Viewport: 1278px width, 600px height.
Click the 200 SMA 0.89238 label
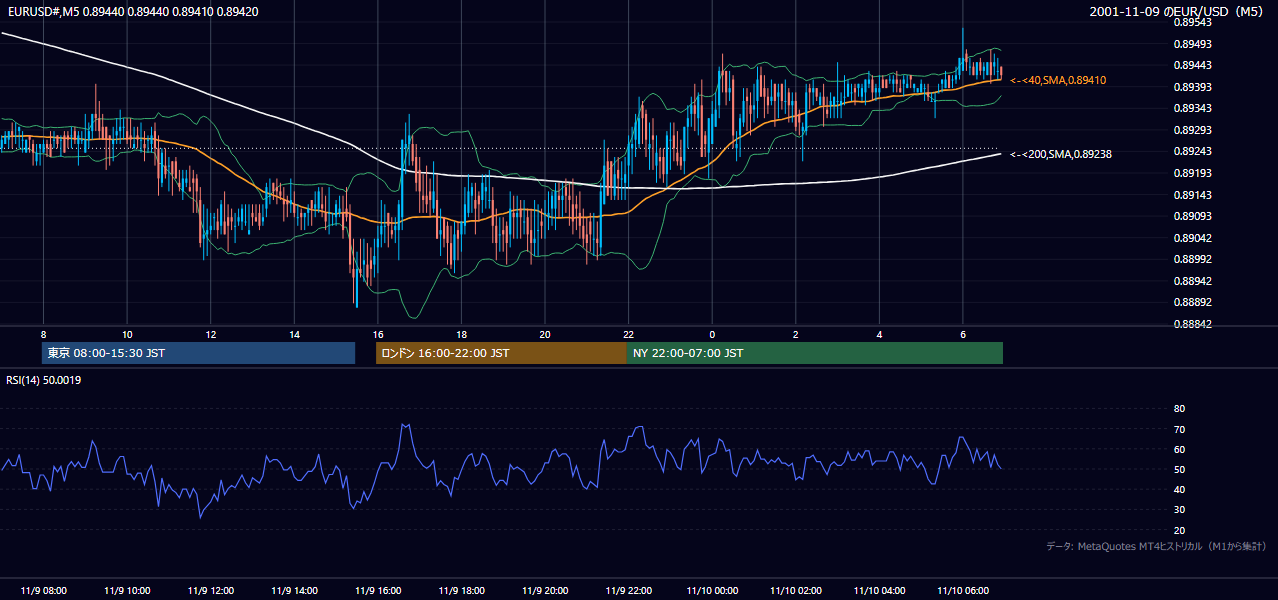(x=1061, y=154)
